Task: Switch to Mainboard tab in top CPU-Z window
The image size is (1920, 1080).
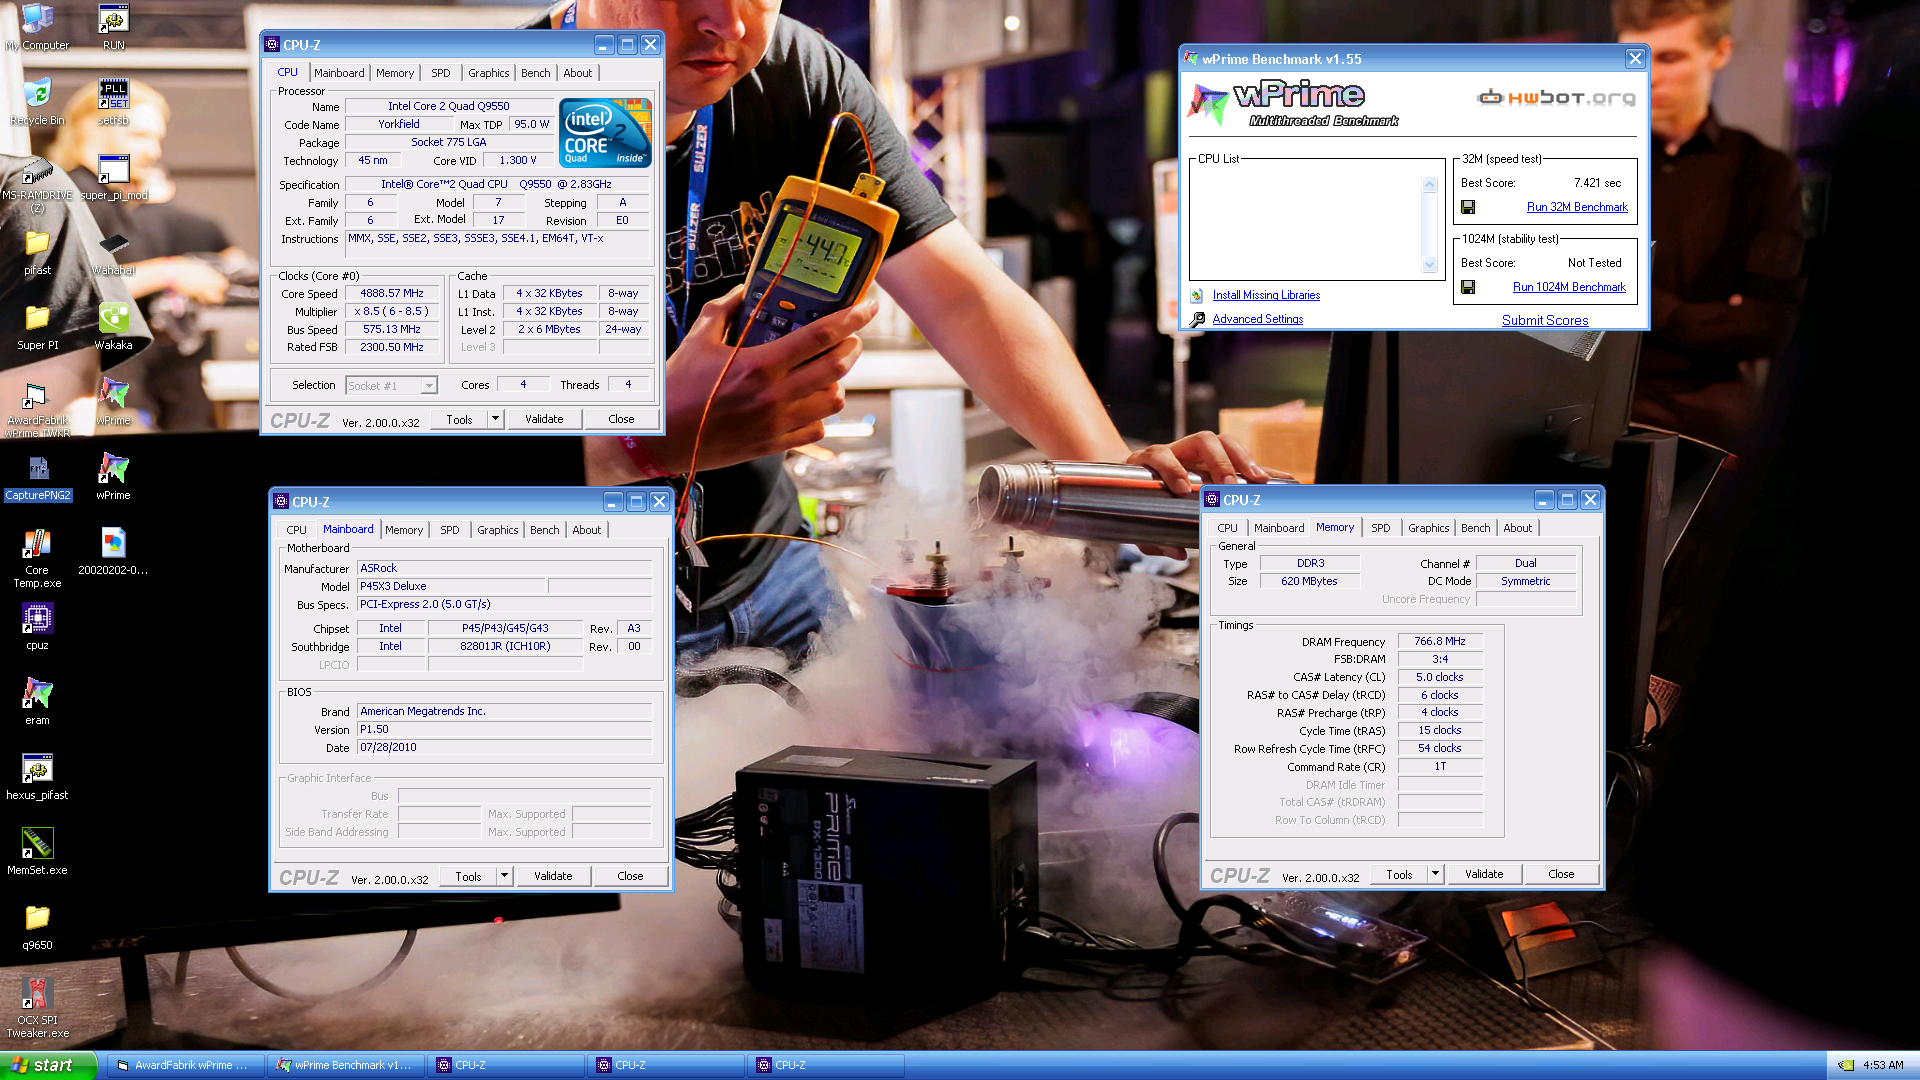Action: point(339,73)
